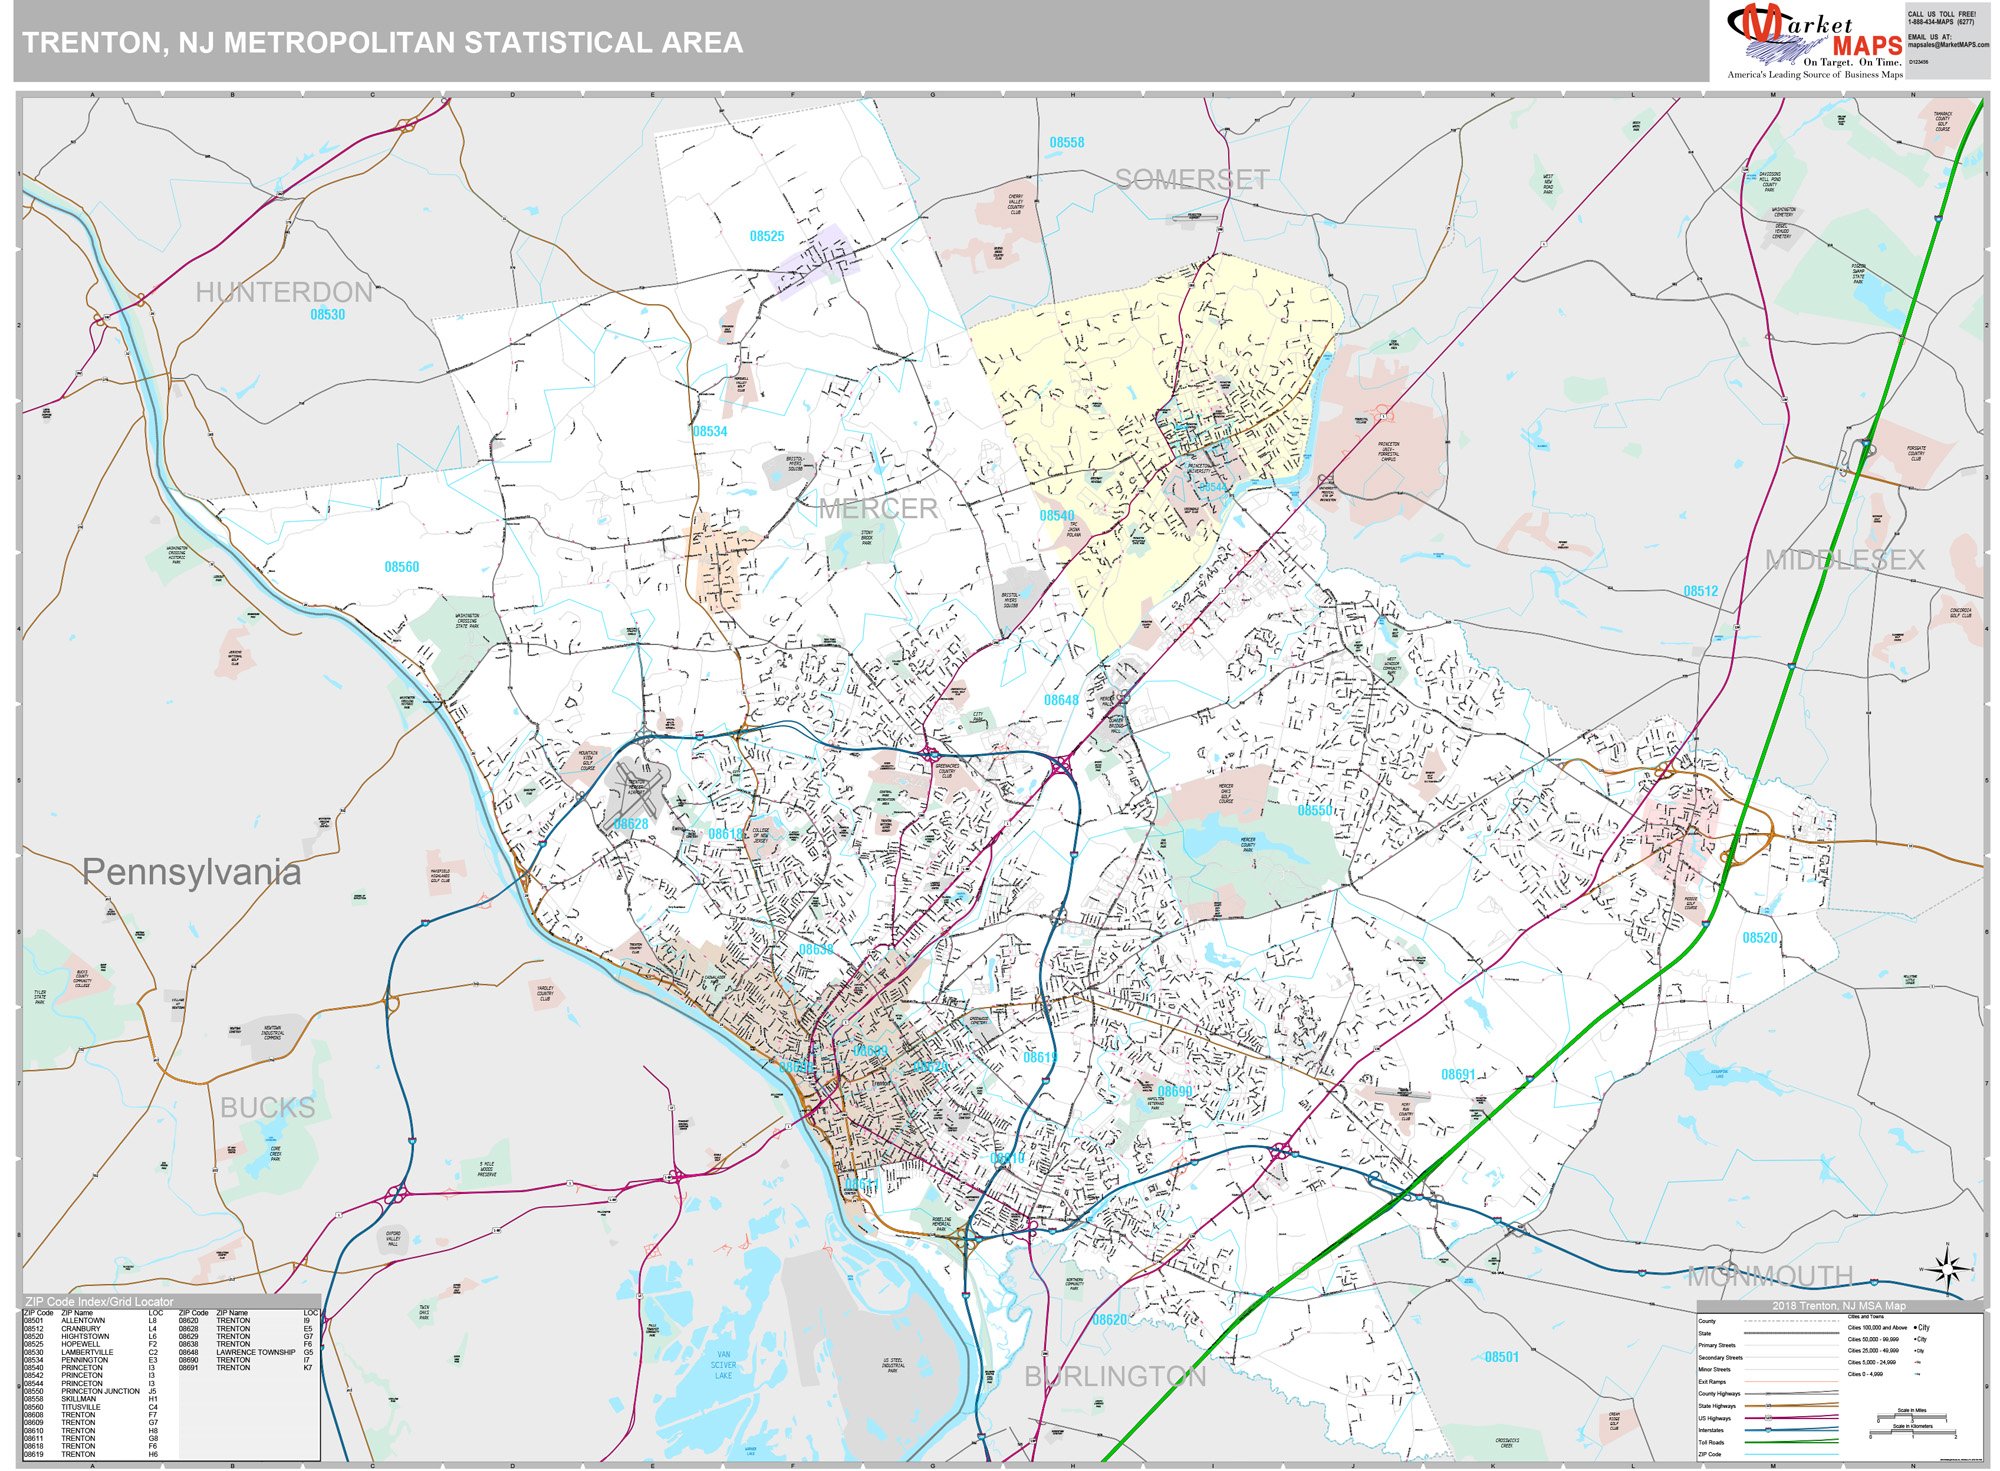The image size is (2000, 1471).
Task: Click the Exit Ramps symbol in the legend
Action: click(1792, 1382)
